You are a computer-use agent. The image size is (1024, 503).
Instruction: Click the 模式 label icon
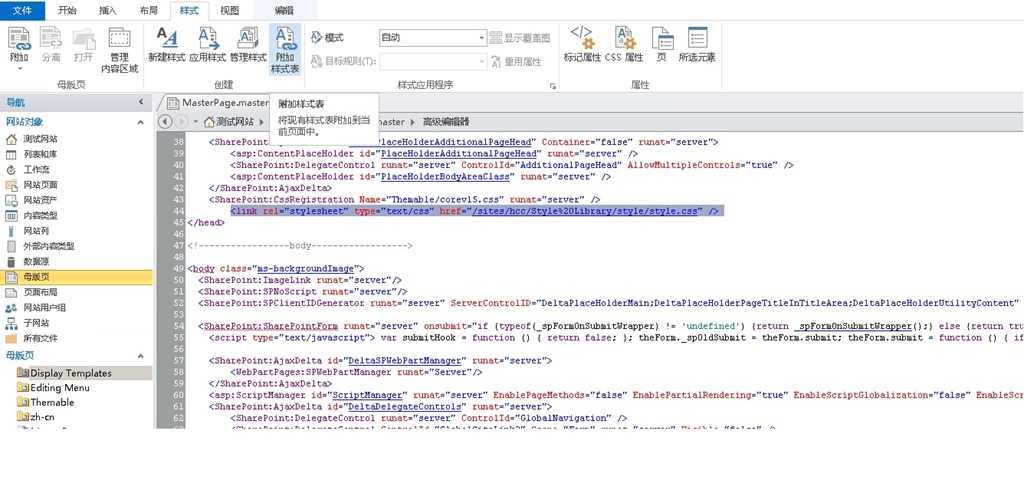[317, 37]
